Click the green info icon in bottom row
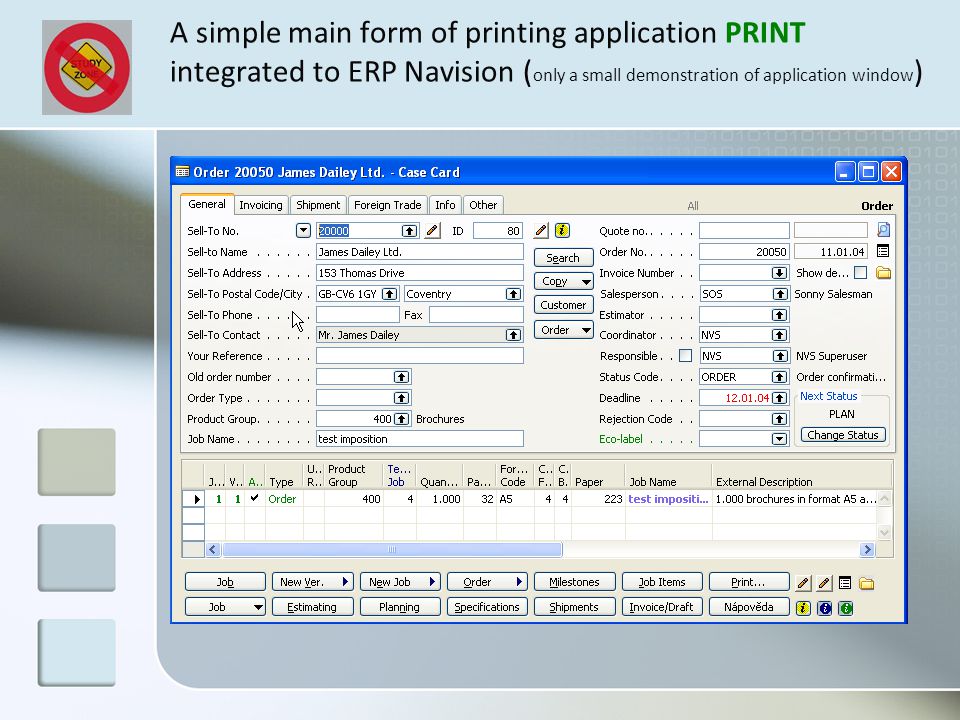This screenshot has width=960, height=720. 846,608
